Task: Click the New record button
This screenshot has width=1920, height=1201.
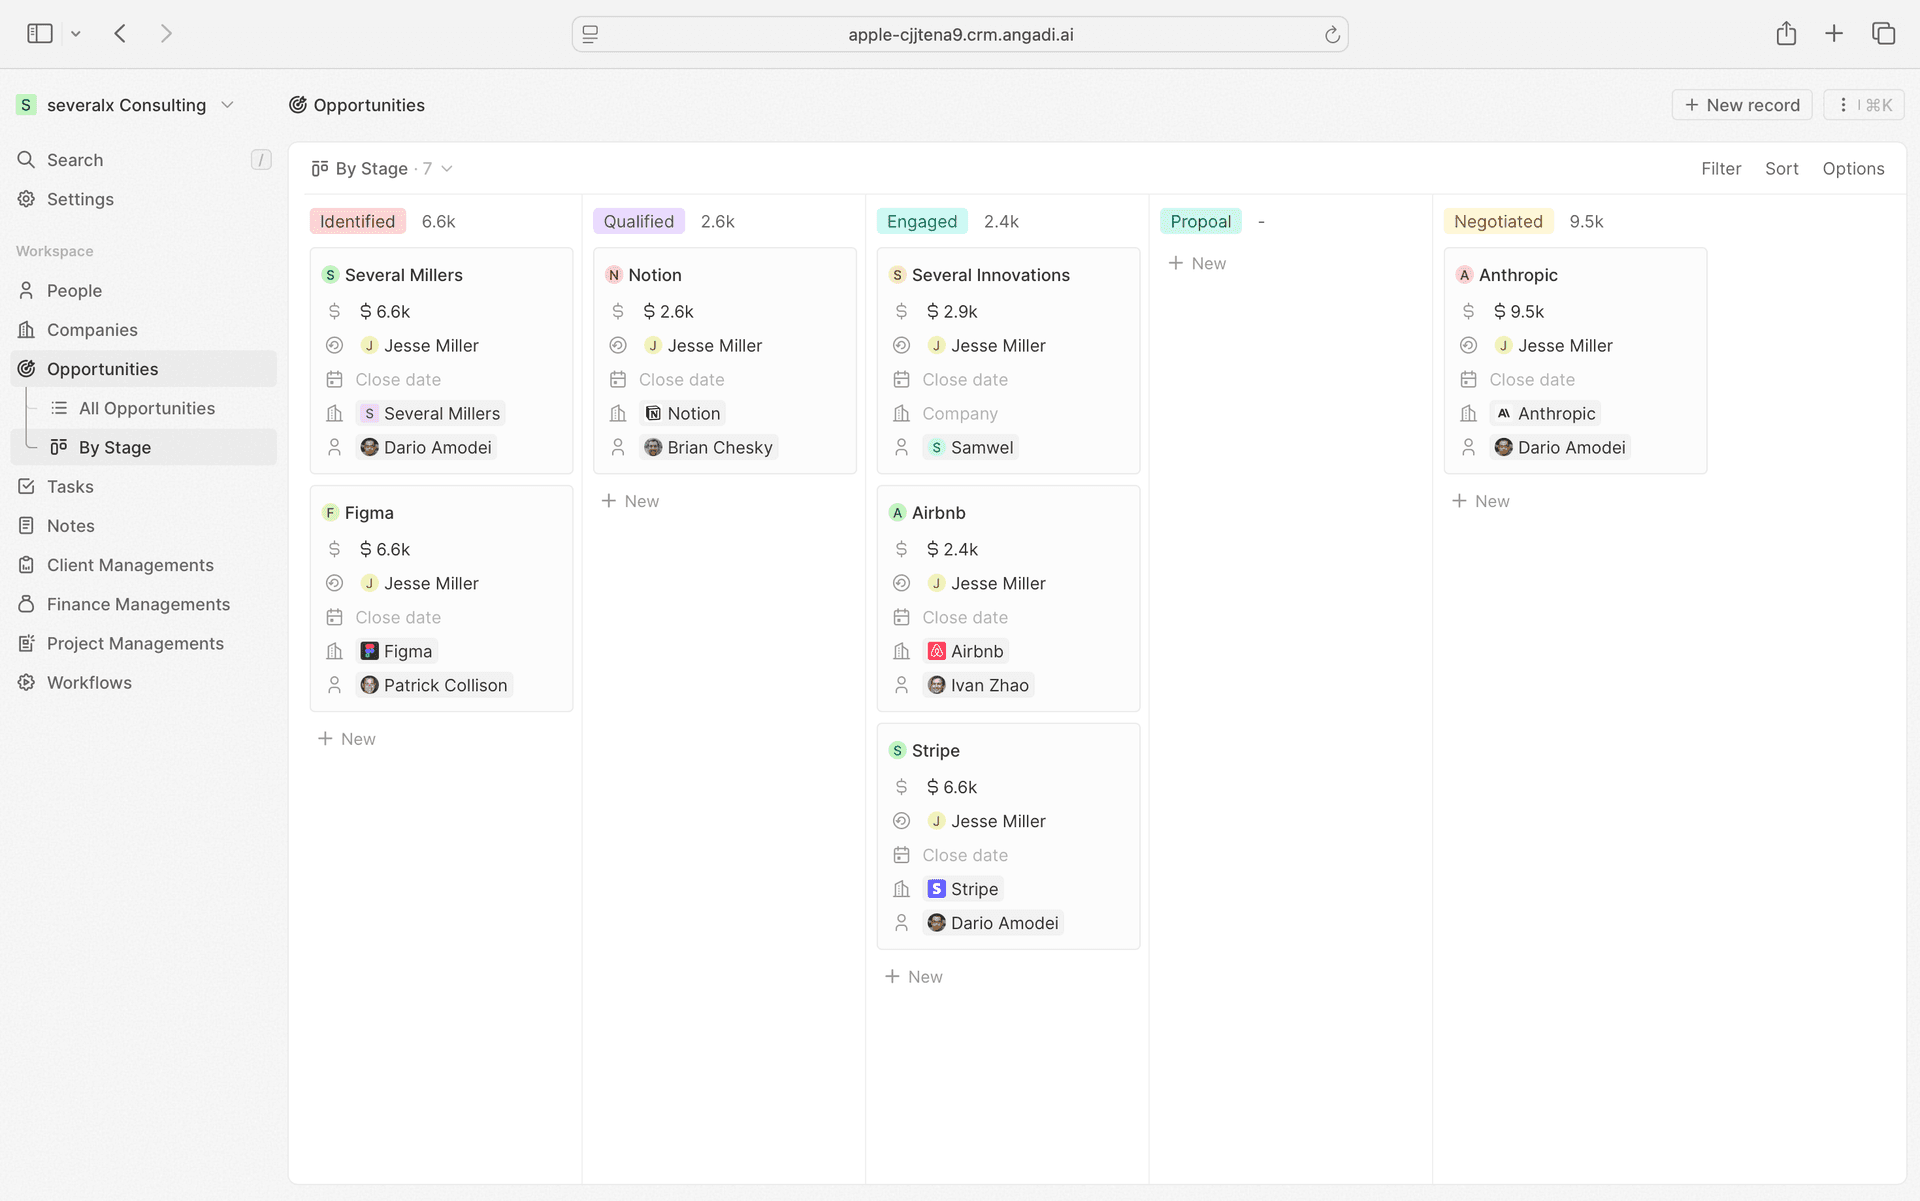Action: (1741, 104)
